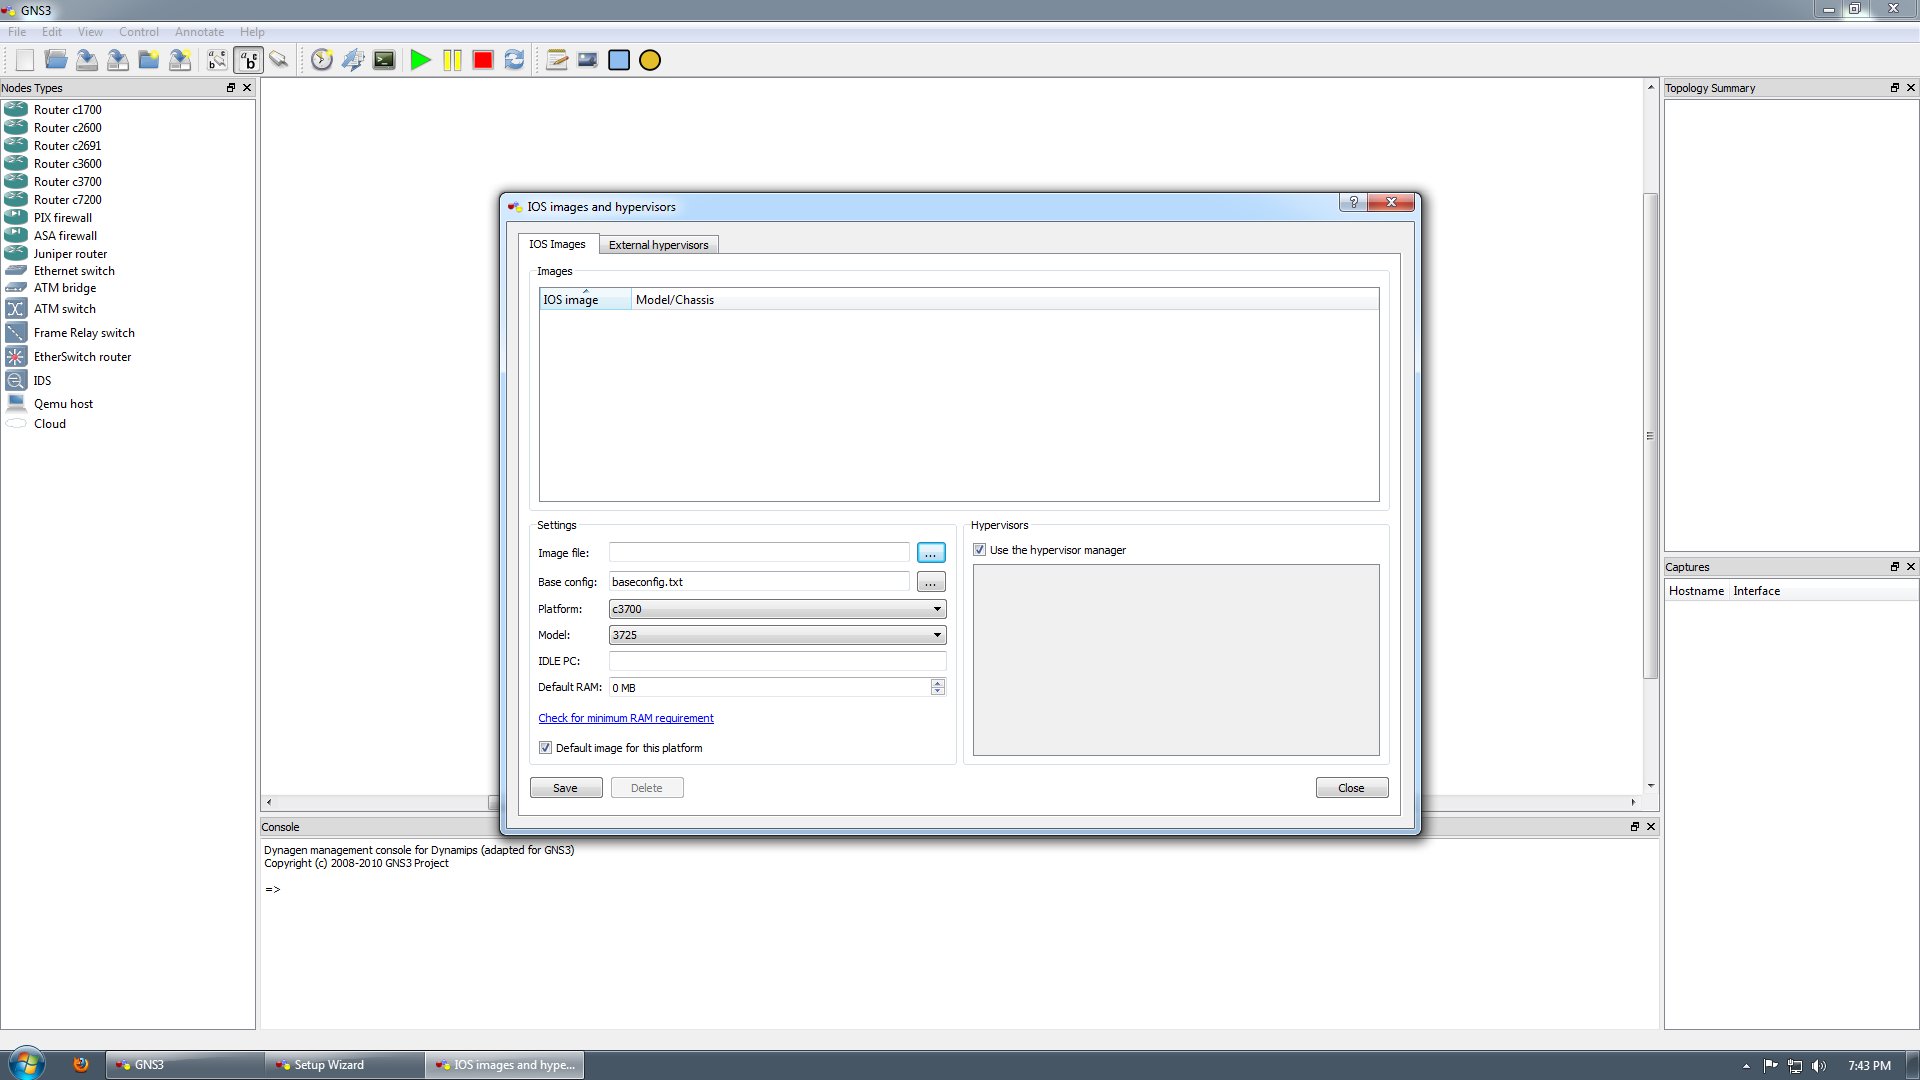Click the Reload all devices icon
The width and height of the screenshot is (1920, 1080).
[514, 60]
